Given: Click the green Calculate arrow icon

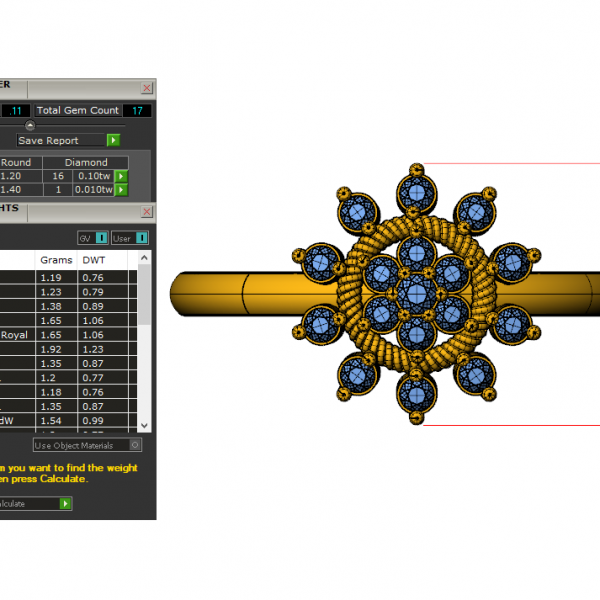Looking at the screenshot, I should click(65, 503).
